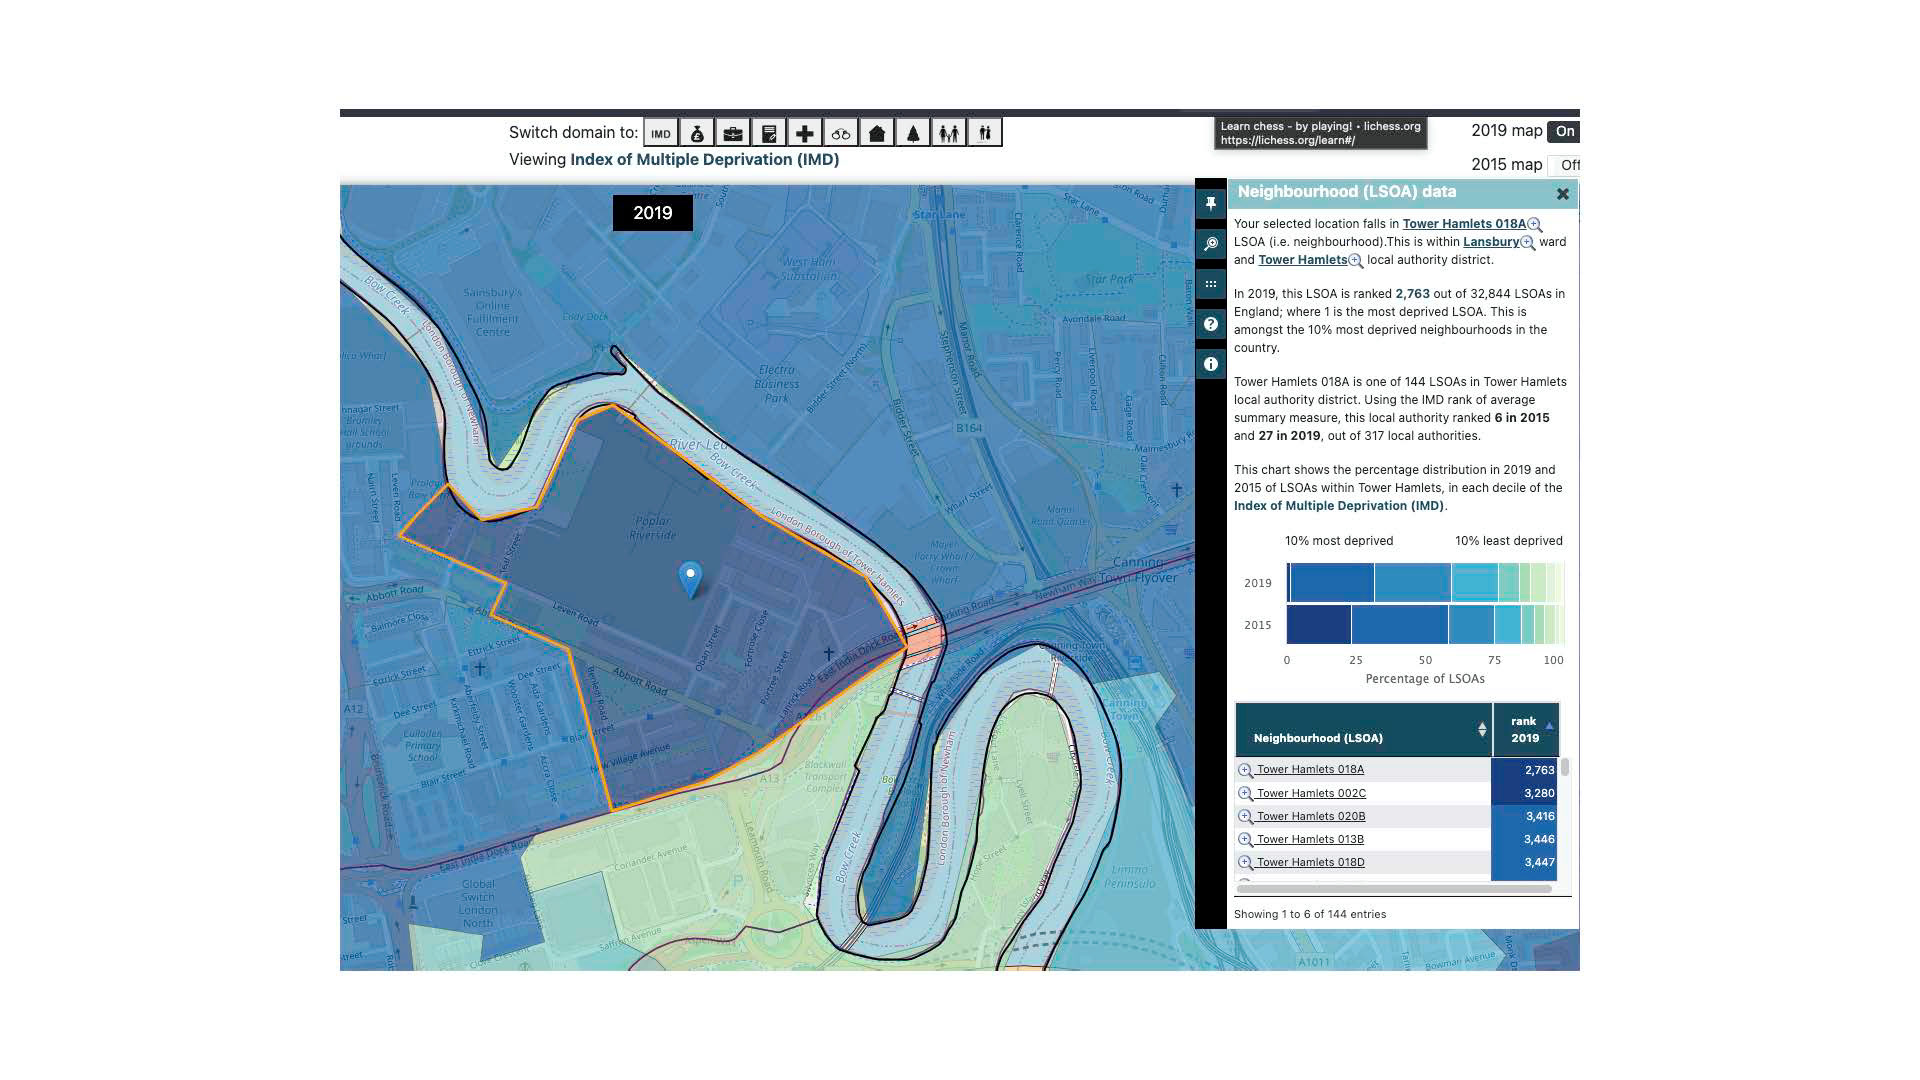The image size is (1920, 1080).
Task: Zoom to Lansbury ward magnifier icon
Action: coord(1528,243)
